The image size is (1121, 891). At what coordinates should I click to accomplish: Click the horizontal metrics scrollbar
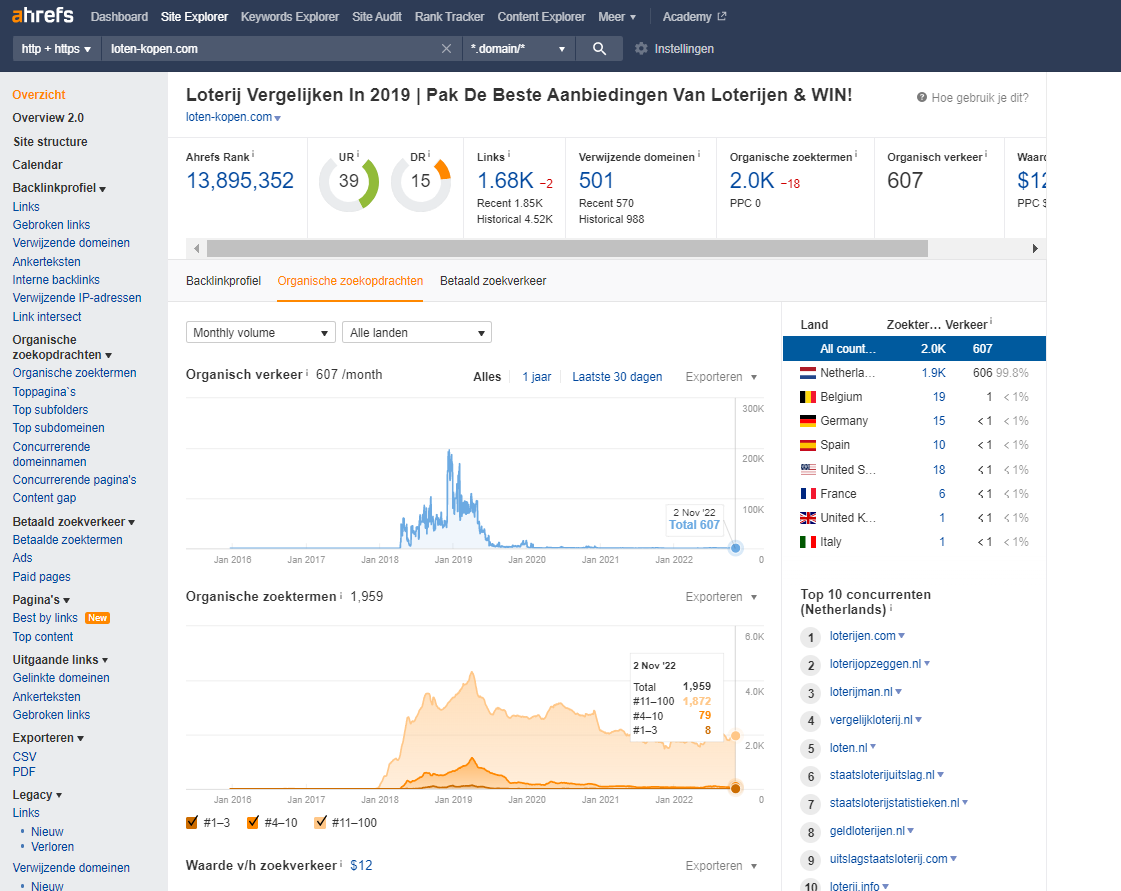click(567, 249)
